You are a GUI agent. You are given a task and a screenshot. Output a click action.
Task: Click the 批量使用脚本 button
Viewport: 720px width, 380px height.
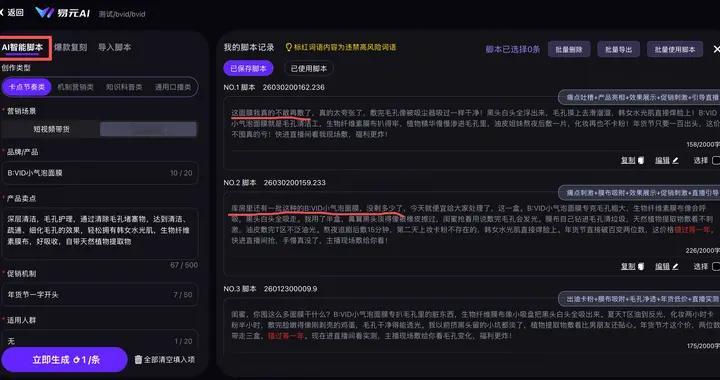pyautogui.click(x=675, y=50)
